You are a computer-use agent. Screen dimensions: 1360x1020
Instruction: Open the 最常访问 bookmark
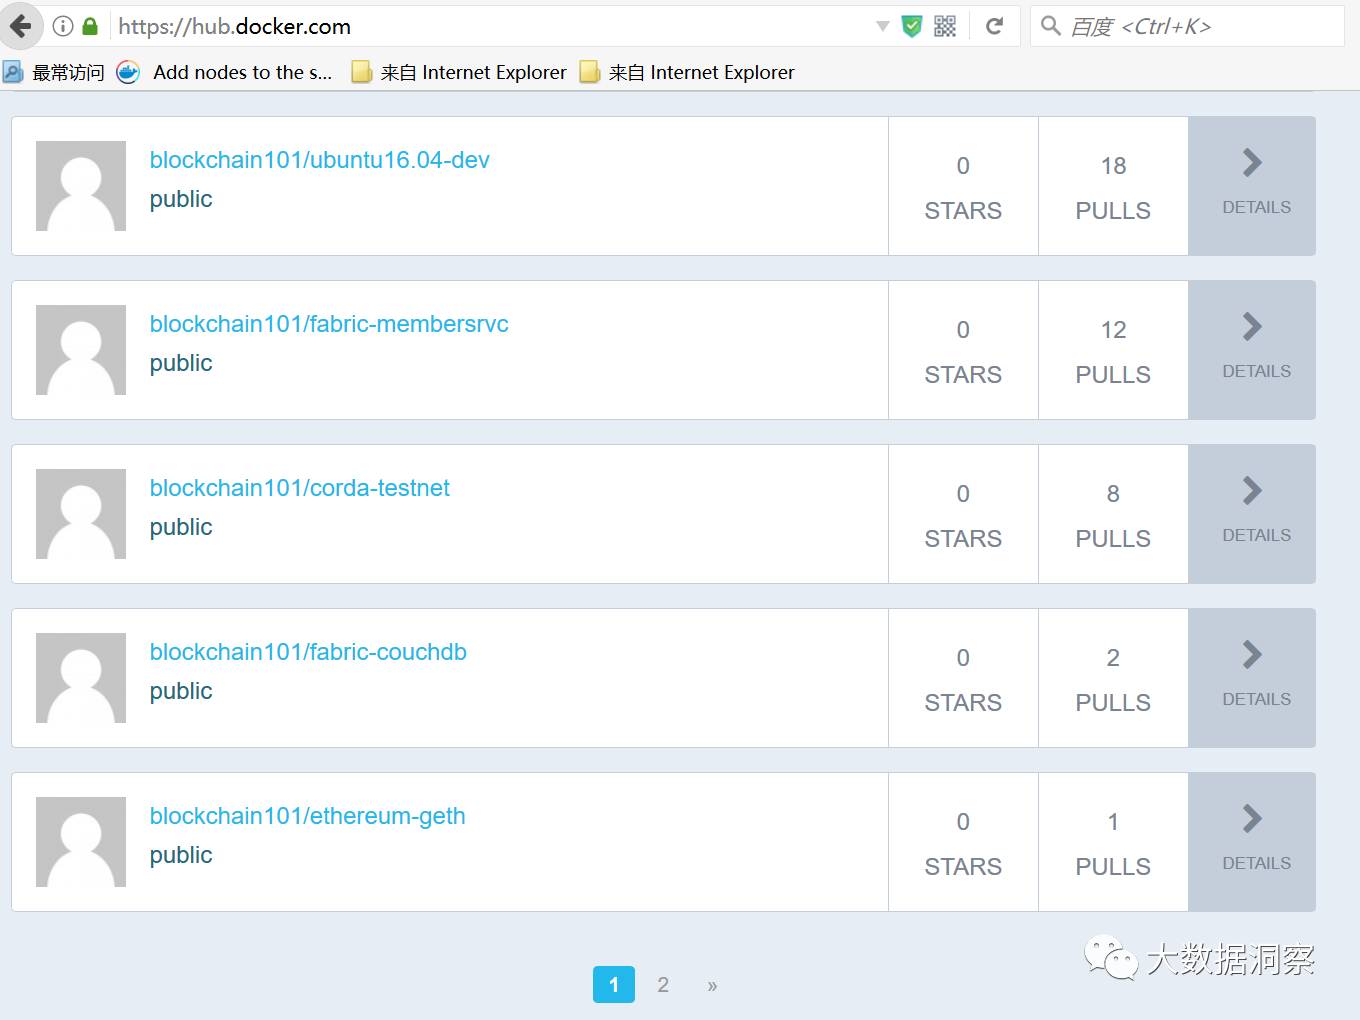point(54,72)
